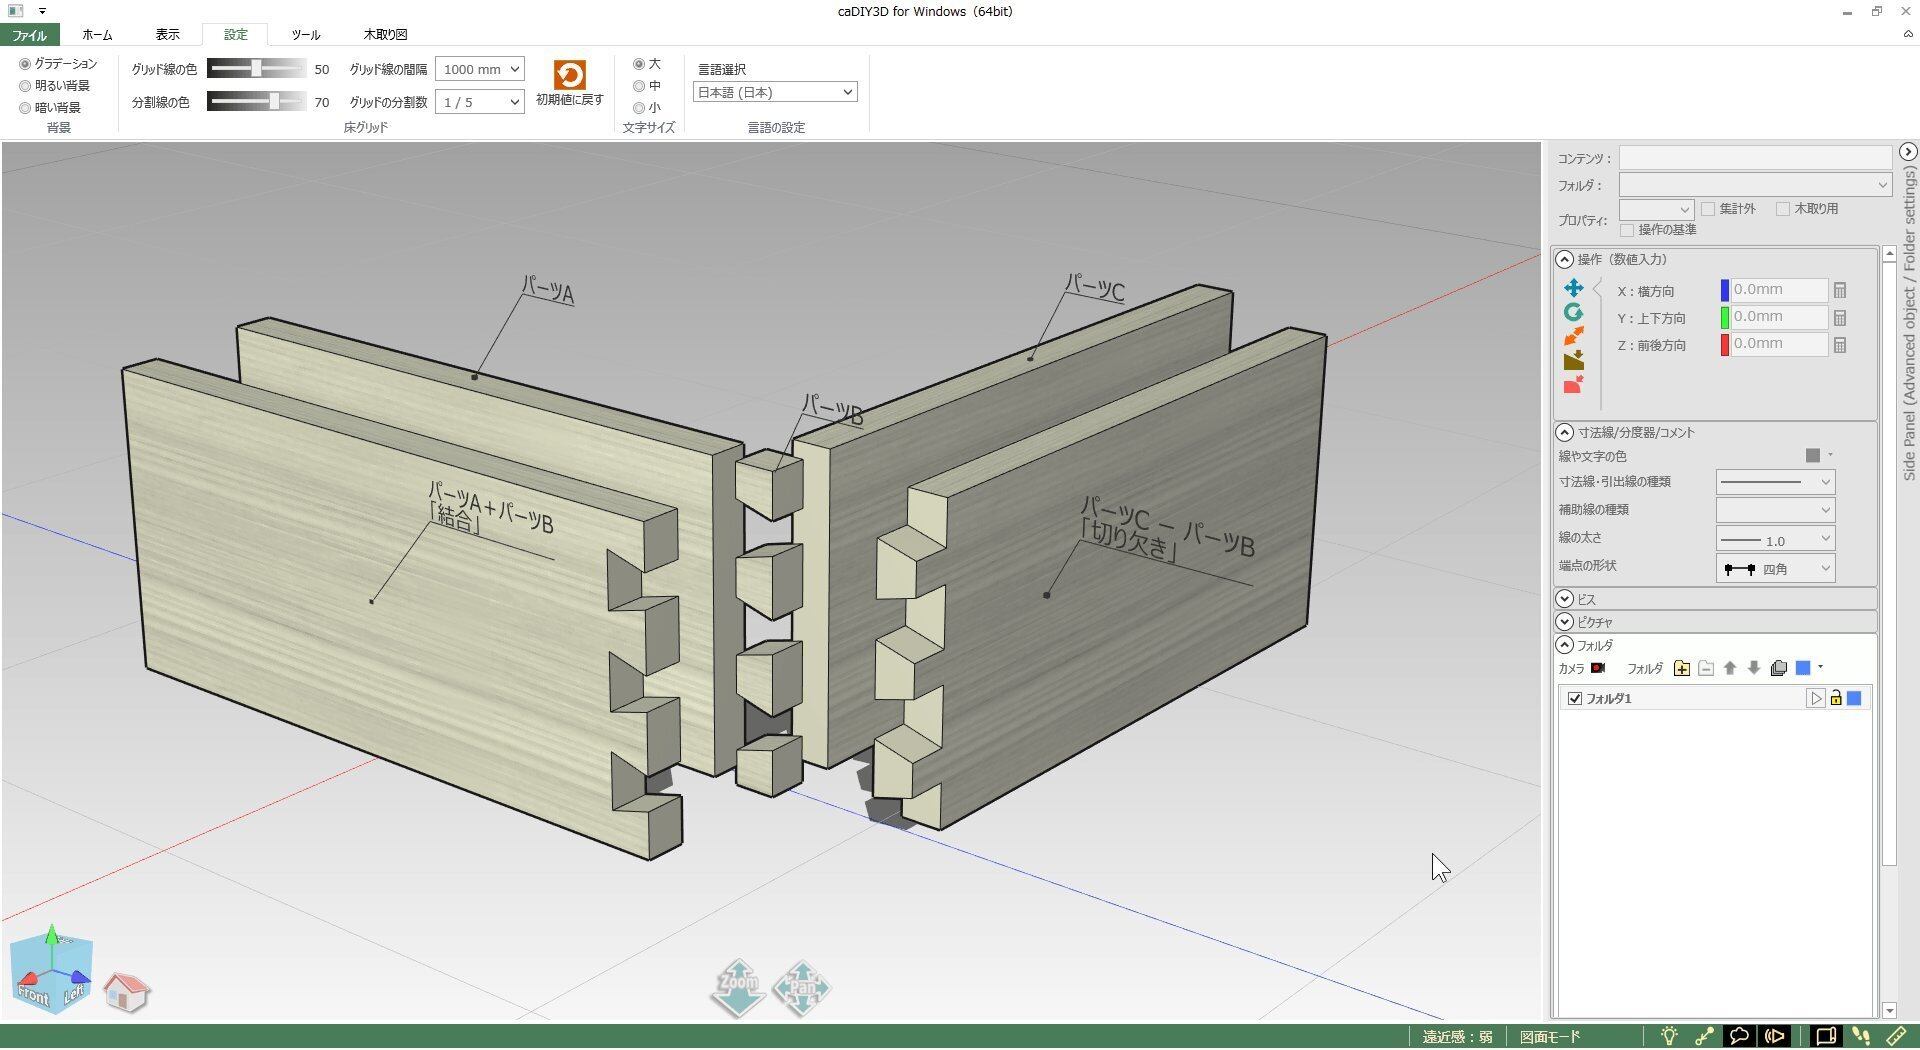
Task: Open the 木取り図 tab
Action: click(385, 34)
